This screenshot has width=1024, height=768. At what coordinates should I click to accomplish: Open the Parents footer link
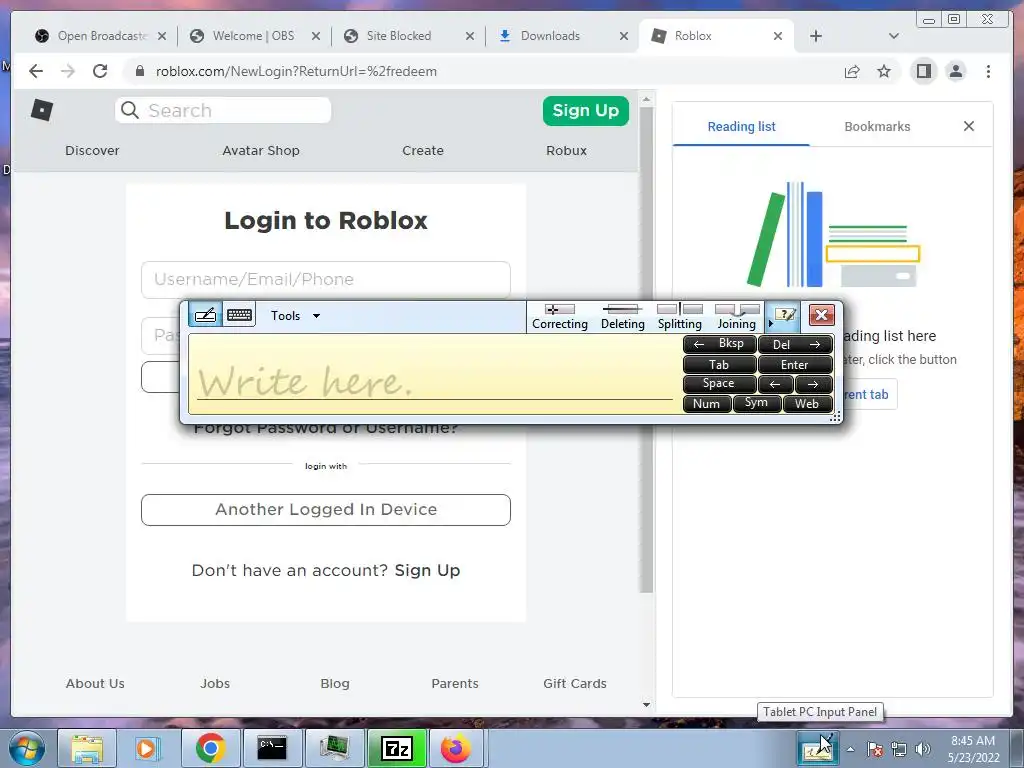[455, 683]
